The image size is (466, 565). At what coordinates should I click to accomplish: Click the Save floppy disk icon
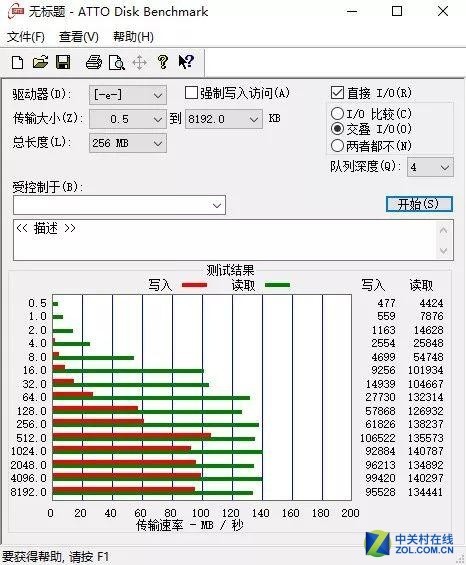coord(63,62)
